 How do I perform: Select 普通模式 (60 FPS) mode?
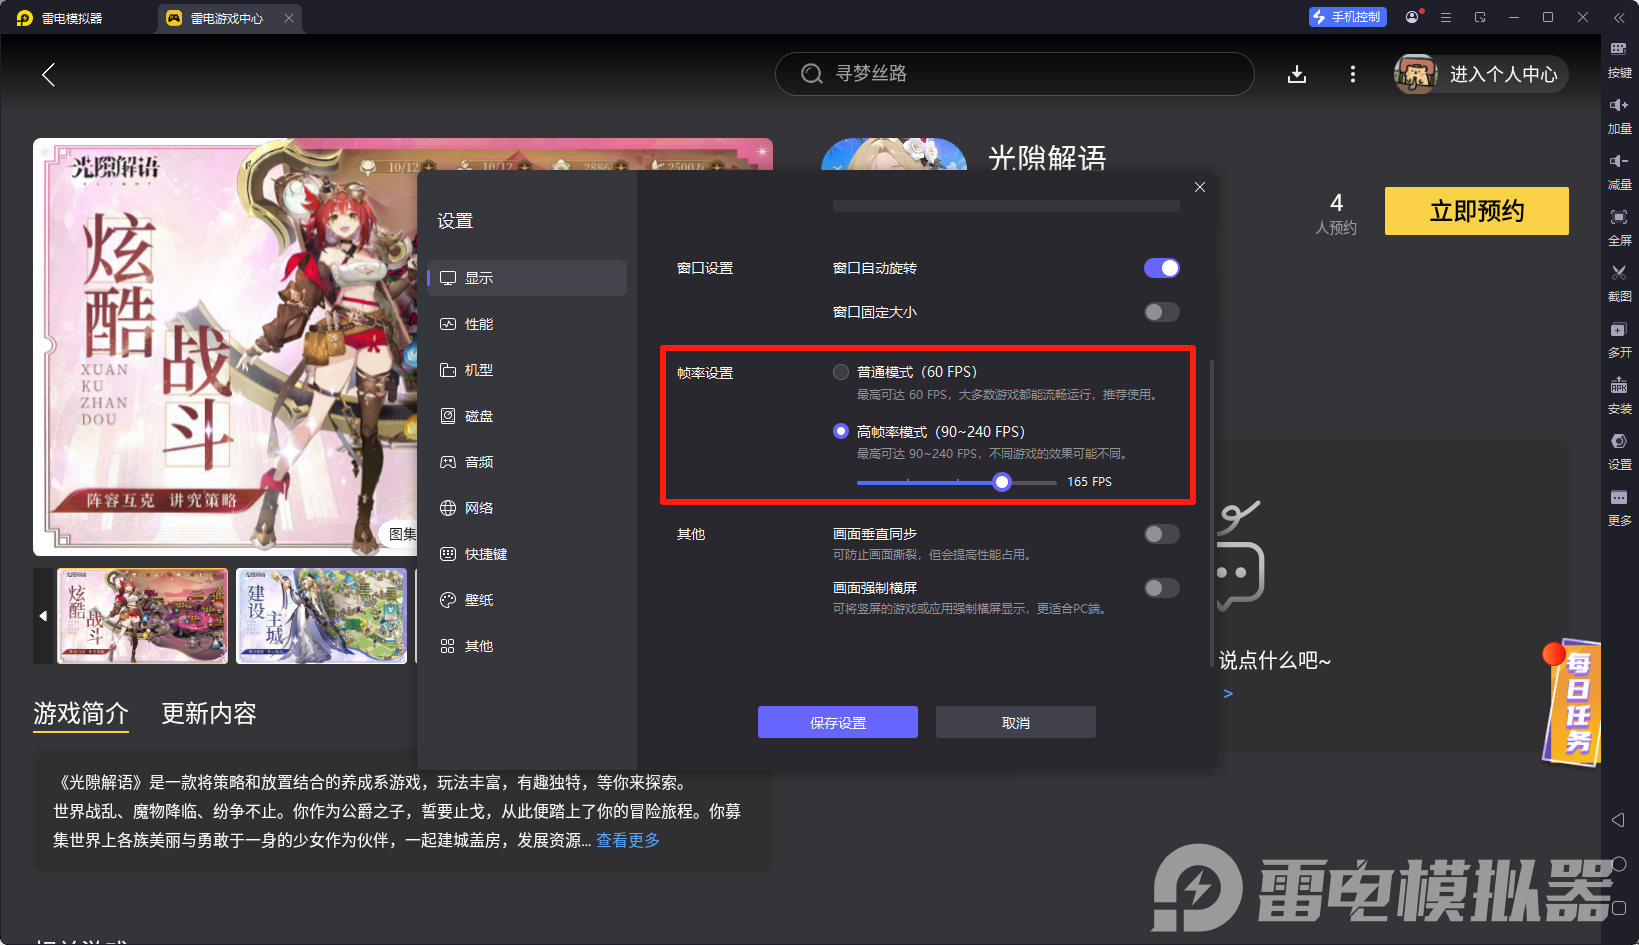point(841,371)
